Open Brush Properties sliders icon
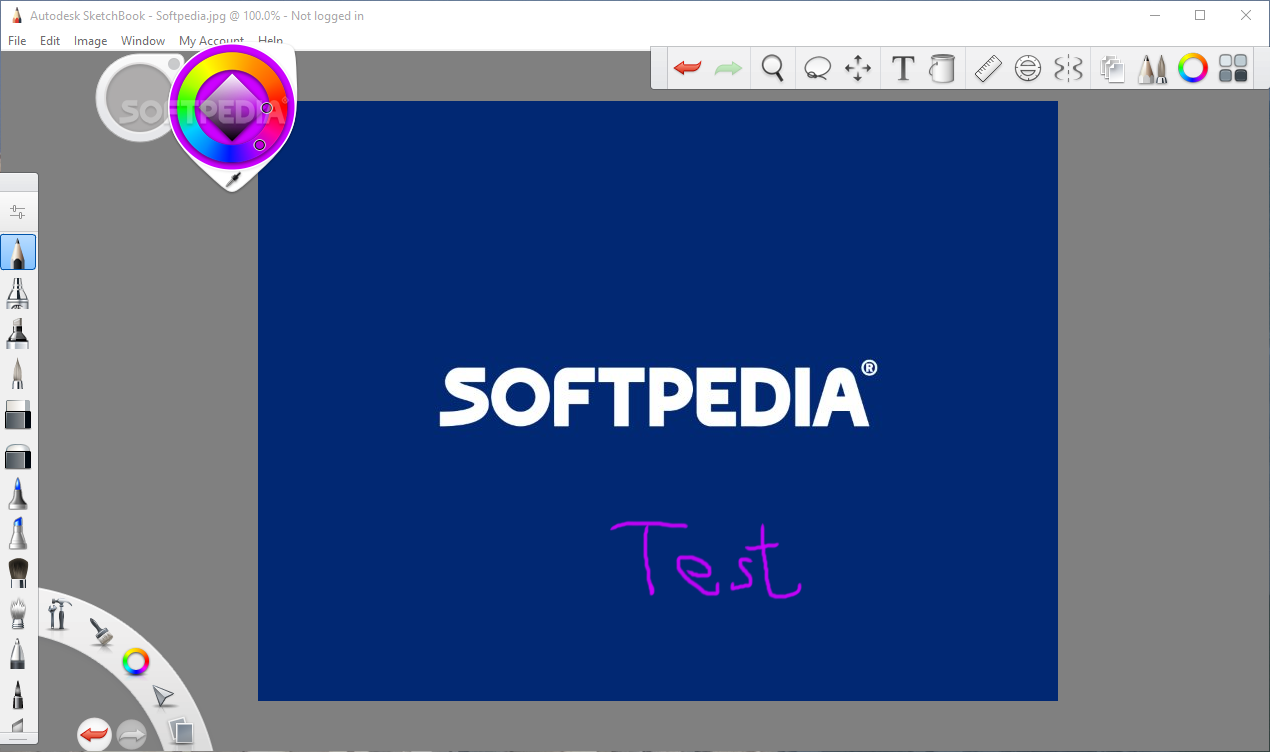The width and height of the screenshot is (1270, 752). [18, 212]
